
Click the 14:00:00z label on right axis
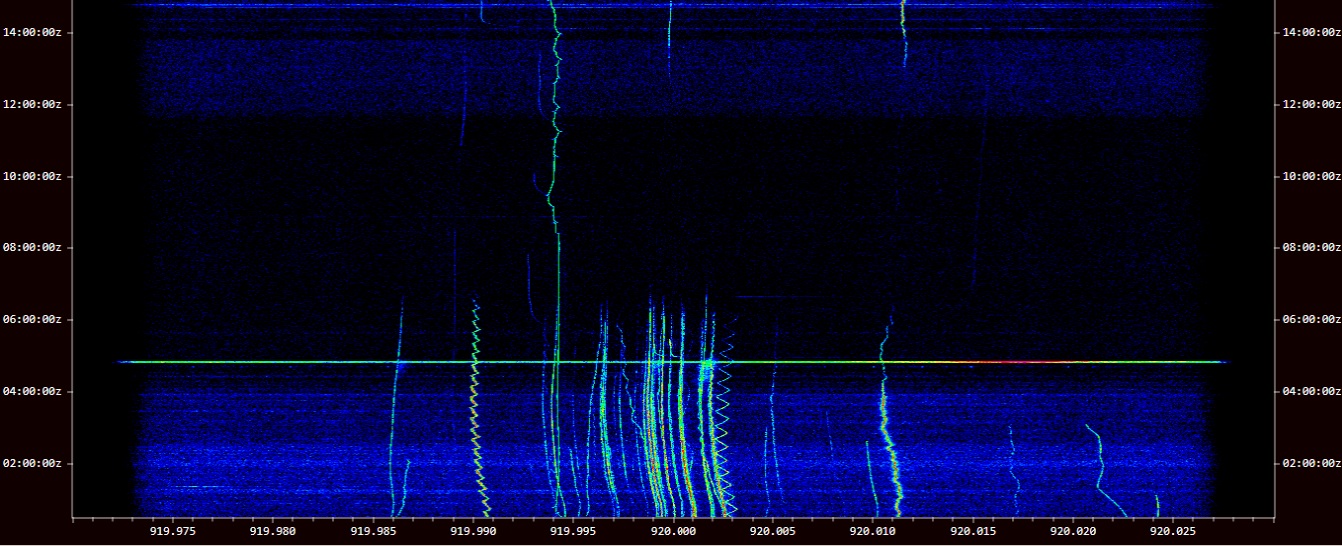(x=1312, y=32)
